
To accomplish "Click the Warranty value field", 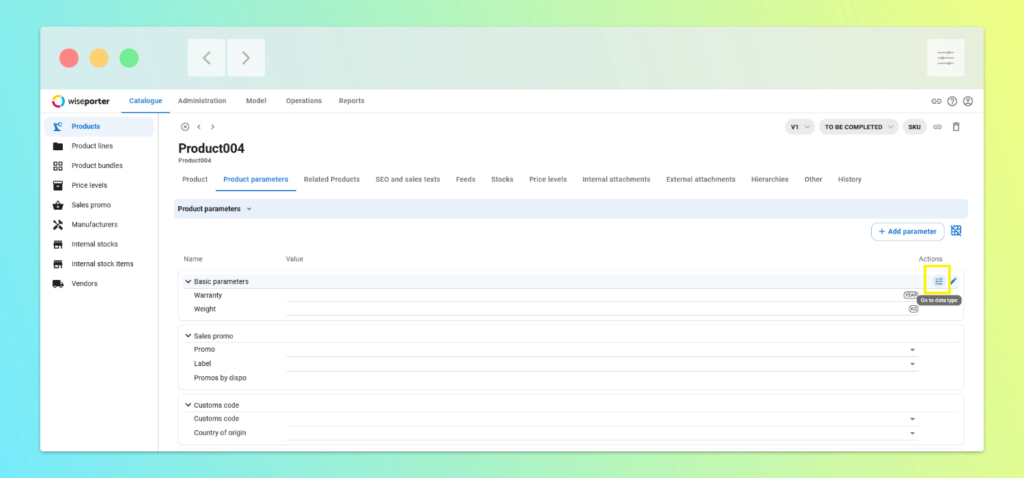I will 601,295.
